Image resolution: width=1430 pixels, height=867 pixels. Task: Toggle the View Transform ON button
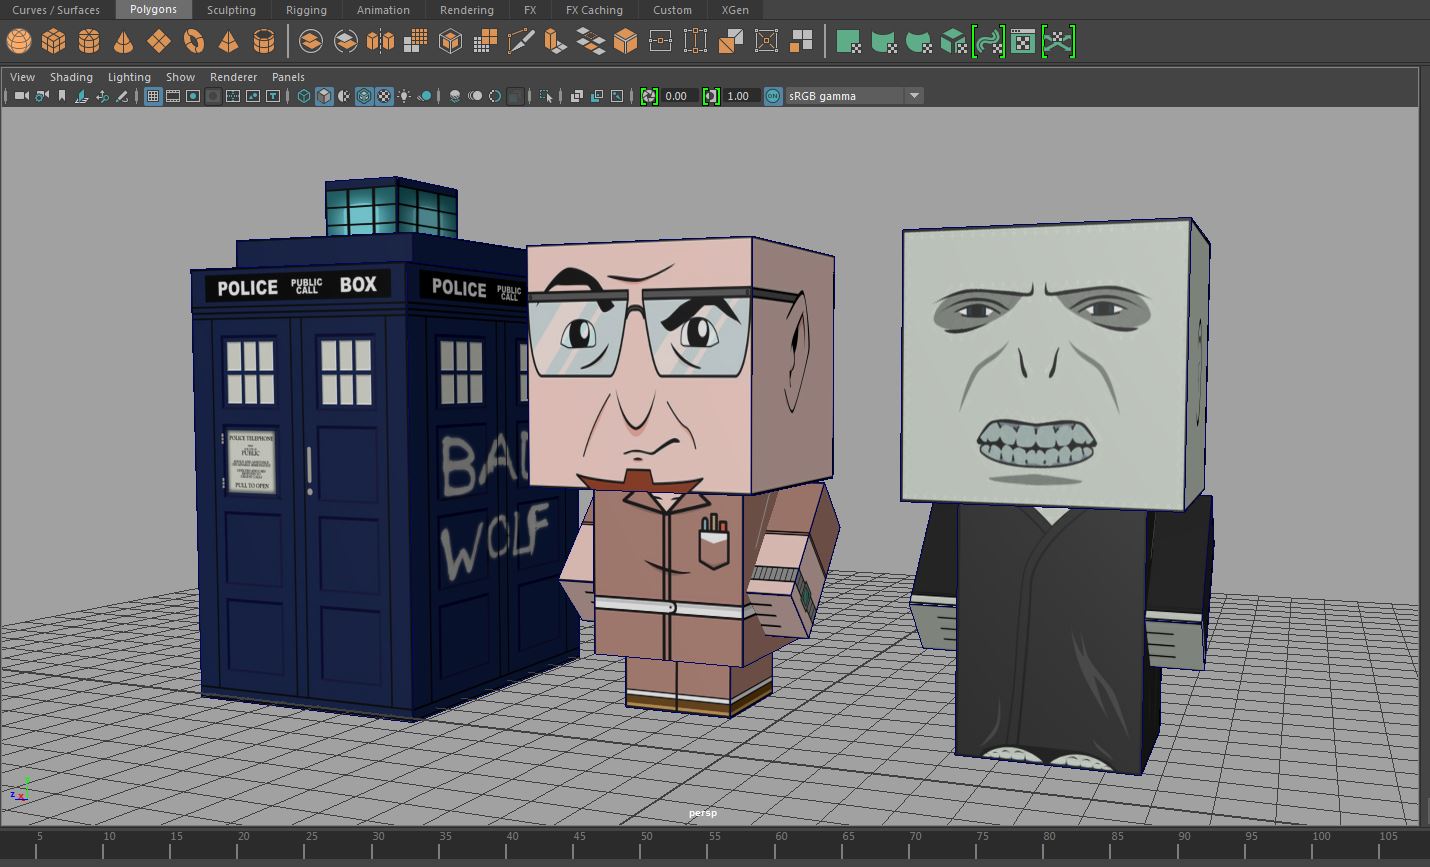coord(773,96)
